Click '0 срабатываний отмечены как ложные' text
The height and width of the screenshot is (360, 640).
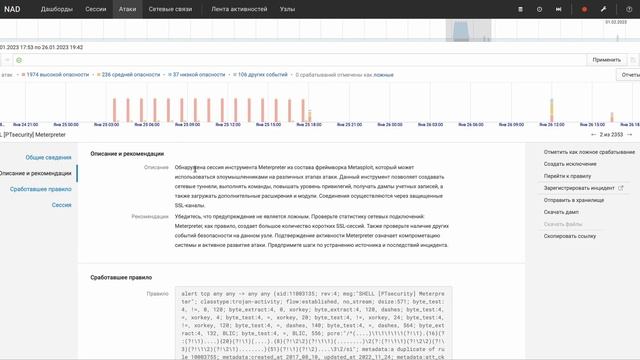(344, 75)
